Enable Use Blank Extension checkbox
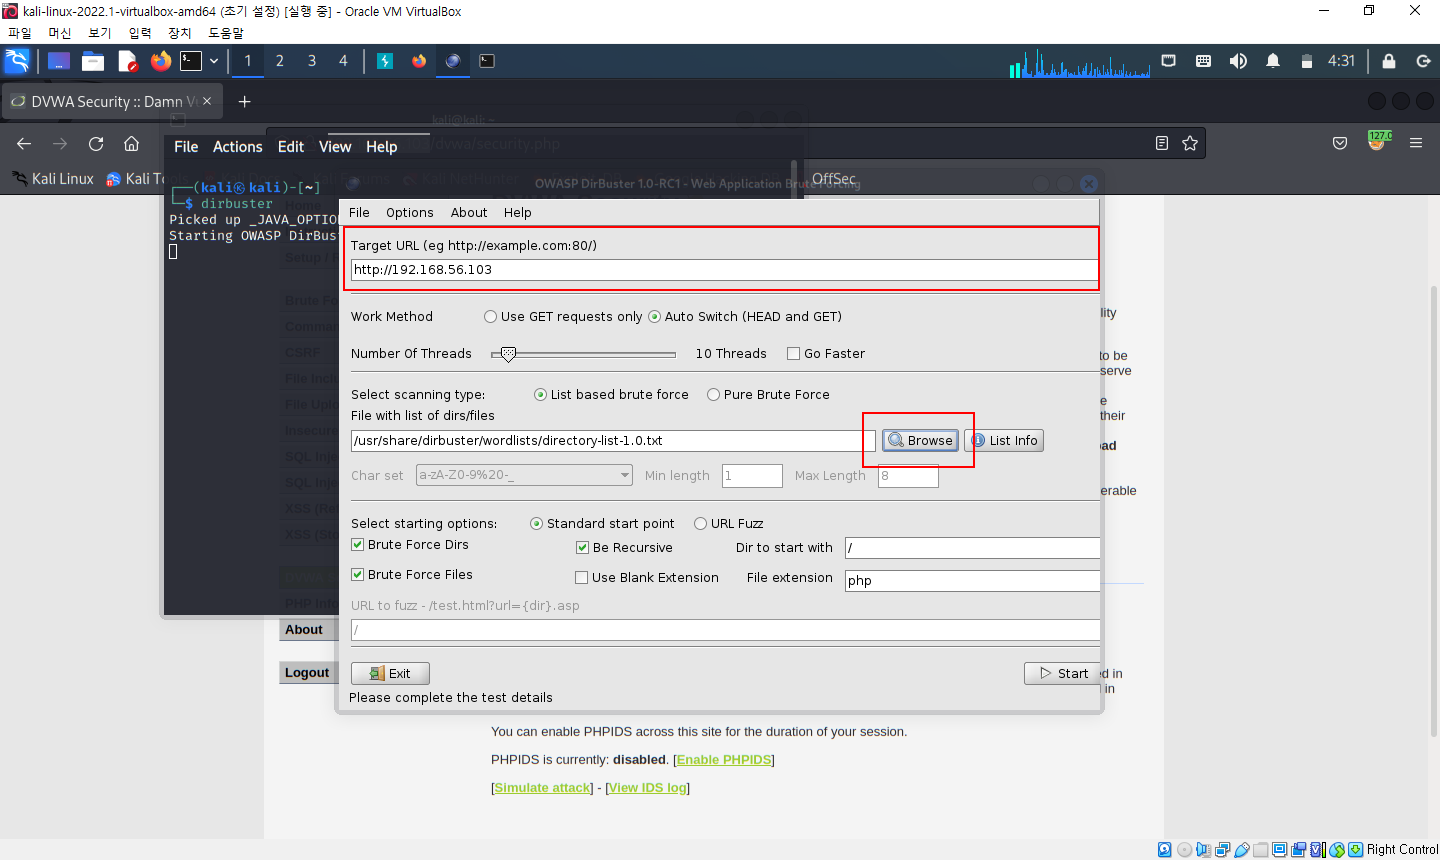The width and height of the screenshot is (1440, 860). coord(582,578)
